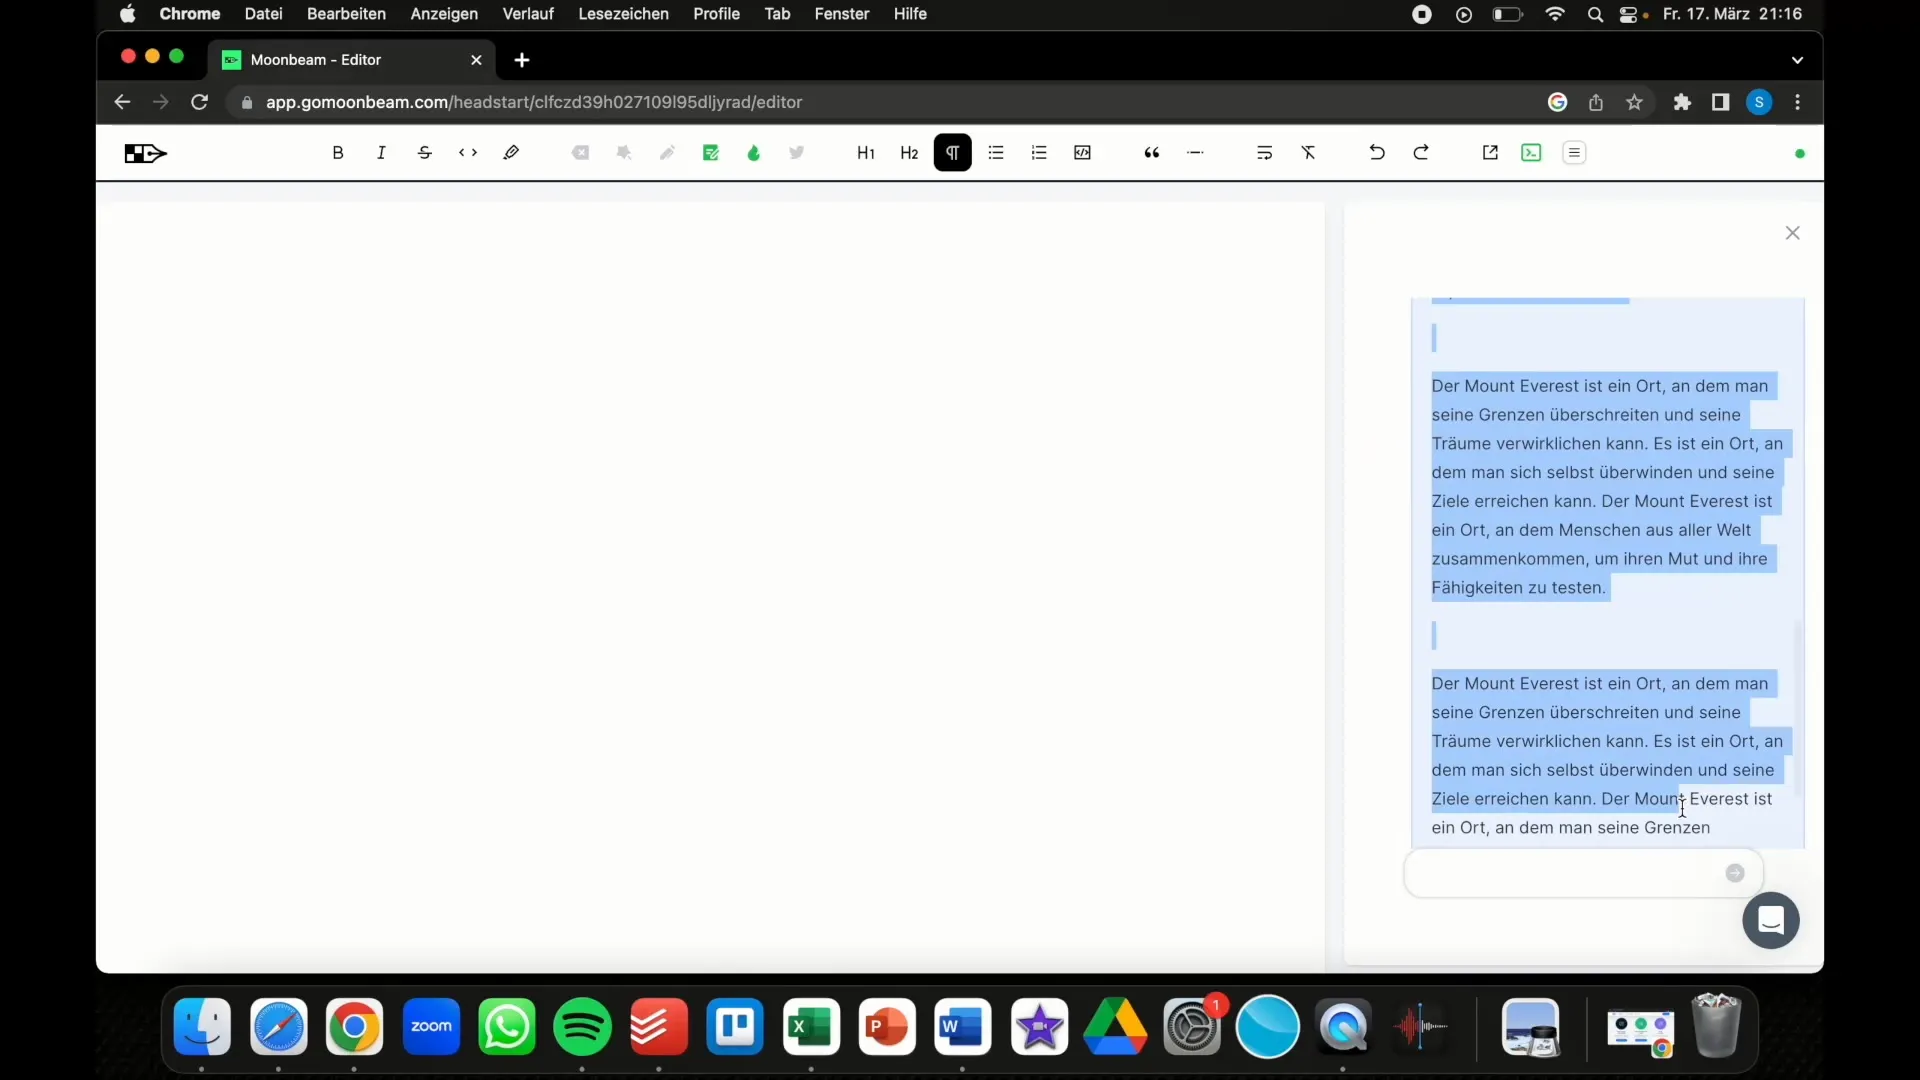Select H2 heading format
1920x1080 pixels.
tap(909, 152)
